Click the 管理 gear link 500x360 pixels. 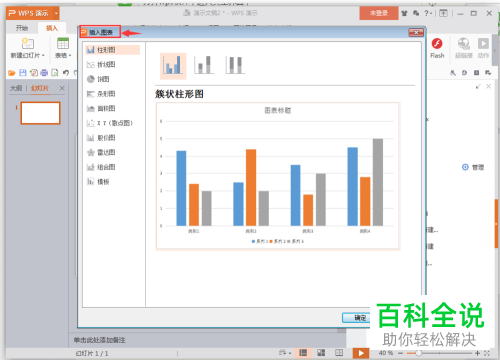(x=473, y=167)
